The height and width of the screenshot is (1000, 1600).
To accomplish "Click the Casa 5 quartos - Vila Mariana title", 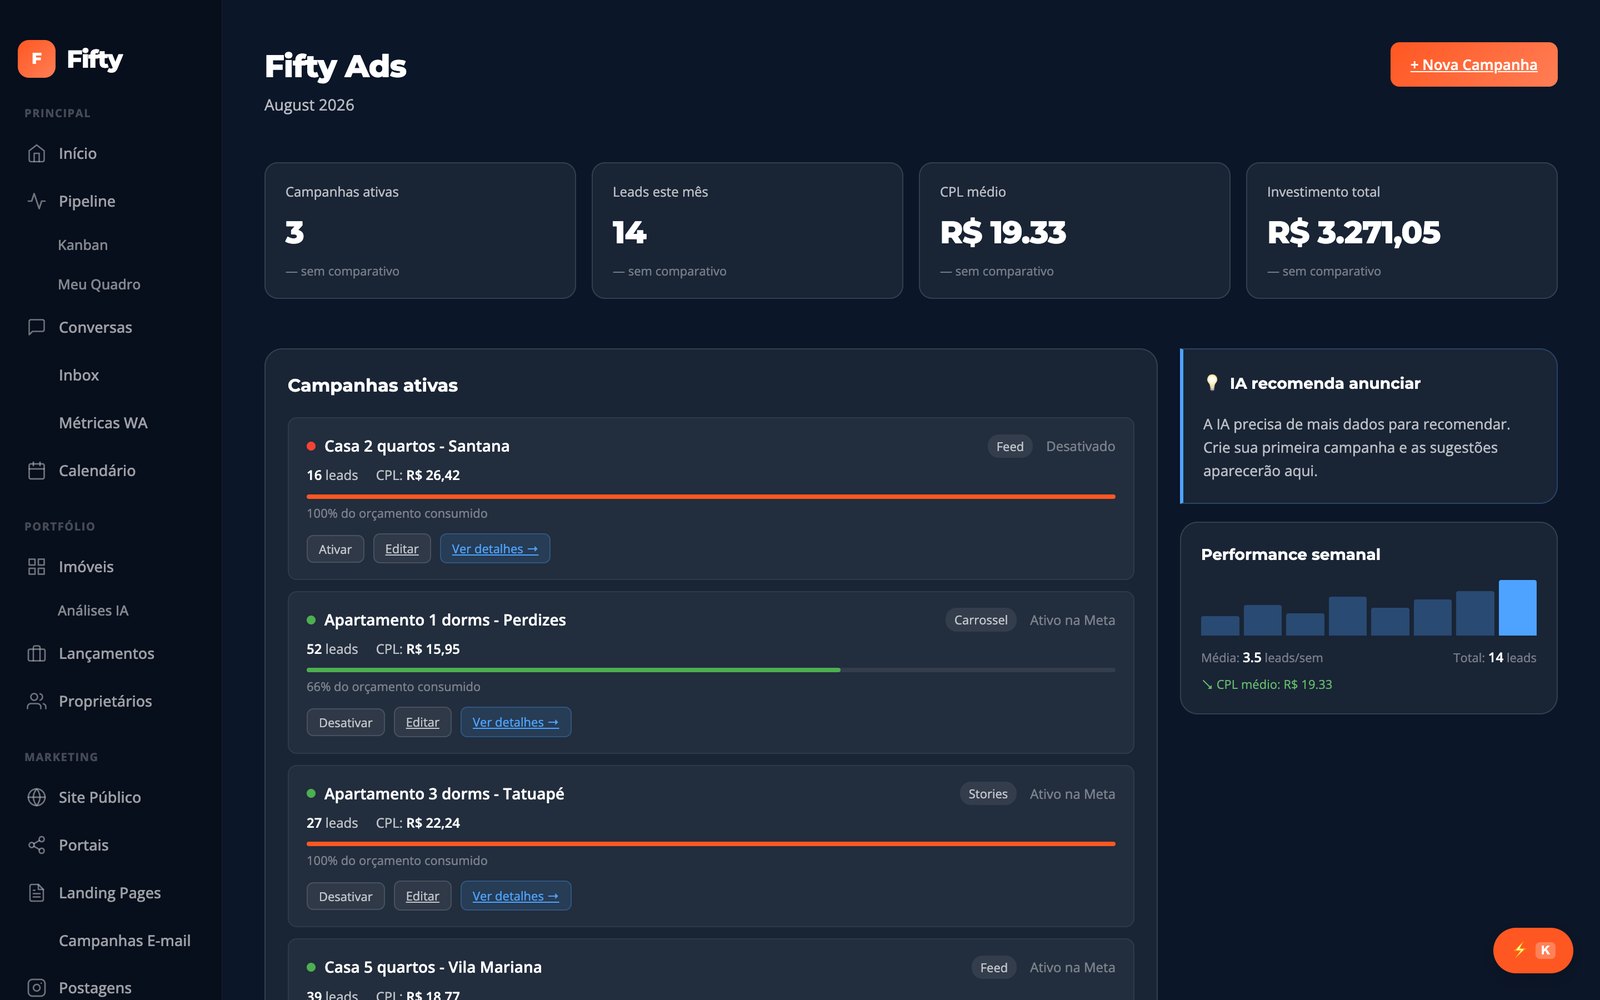I will click(x=433, y=967).
